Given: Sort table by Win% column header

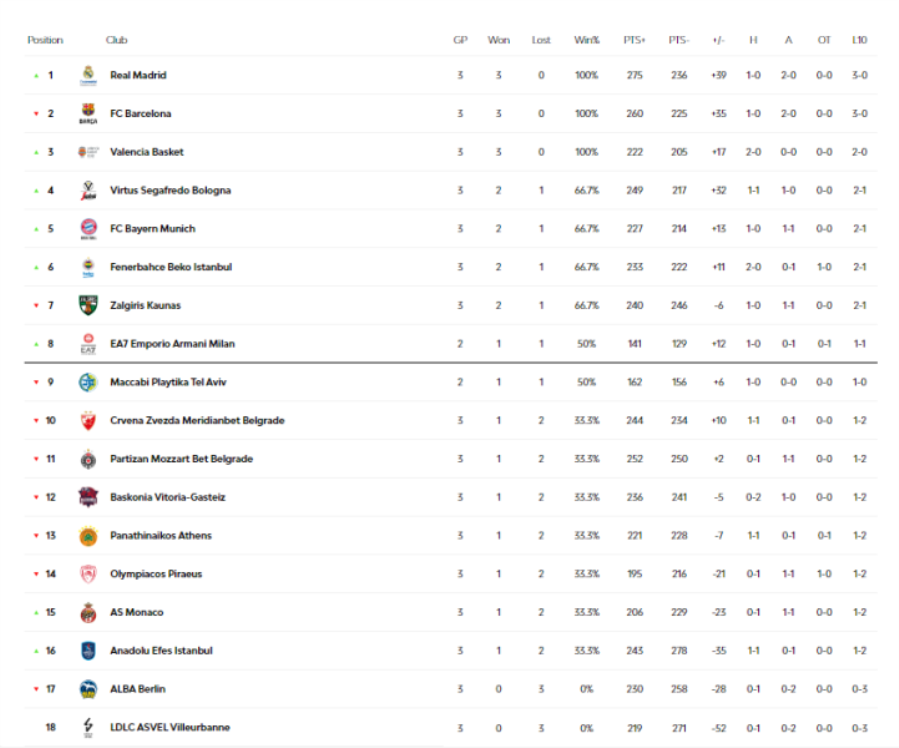Looking at the screenshot, I should point(587,40).
